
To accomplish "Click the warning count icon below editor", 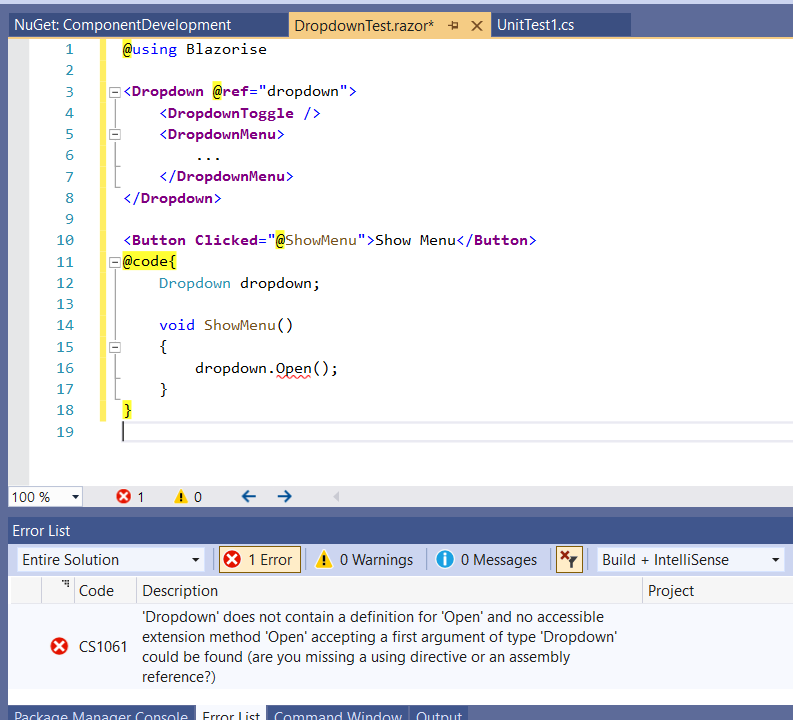I will pos(181,497).
